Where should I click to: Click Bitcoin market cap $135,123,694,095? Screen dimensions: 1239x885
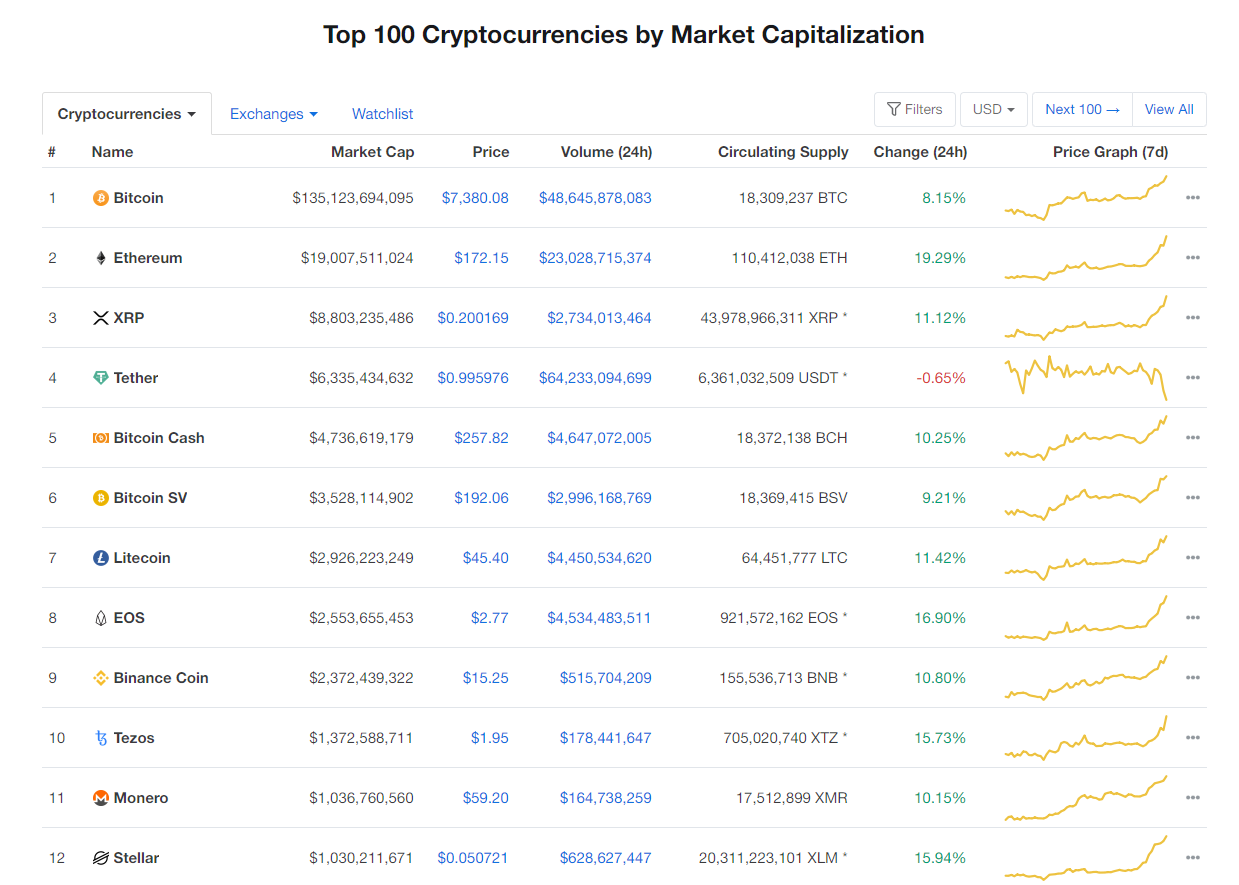point(353,198)
